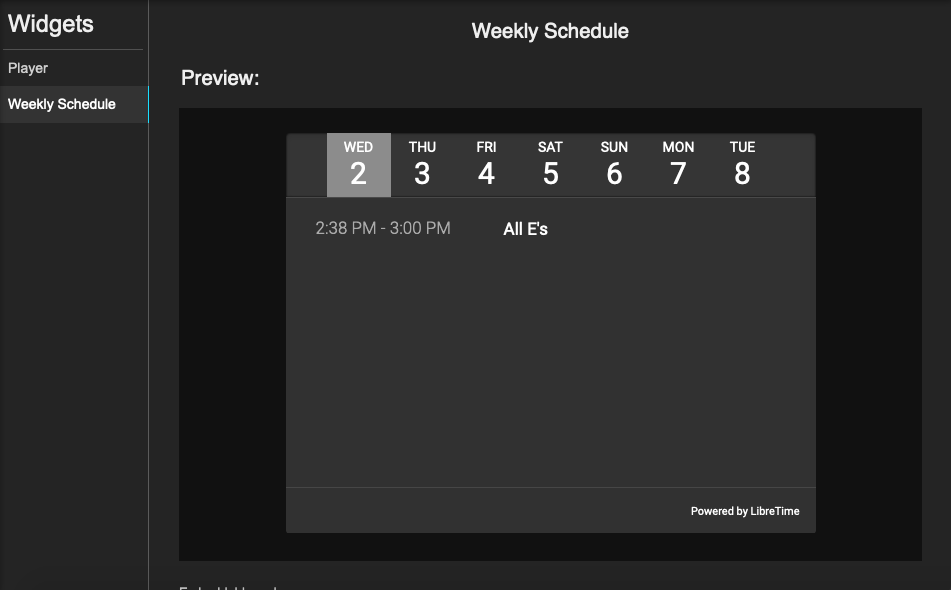Switch to the MON 7 tab
The height and width of the screenshot is (590, 951).
pyautogui.click(x=678, y=165)
